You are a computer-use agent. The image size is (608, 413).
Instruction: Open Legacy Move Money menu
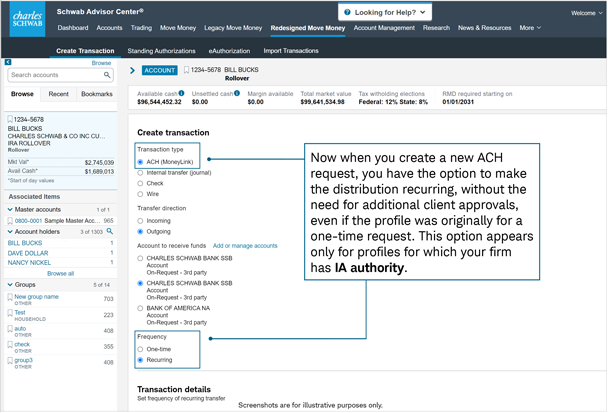click(233, 28)
